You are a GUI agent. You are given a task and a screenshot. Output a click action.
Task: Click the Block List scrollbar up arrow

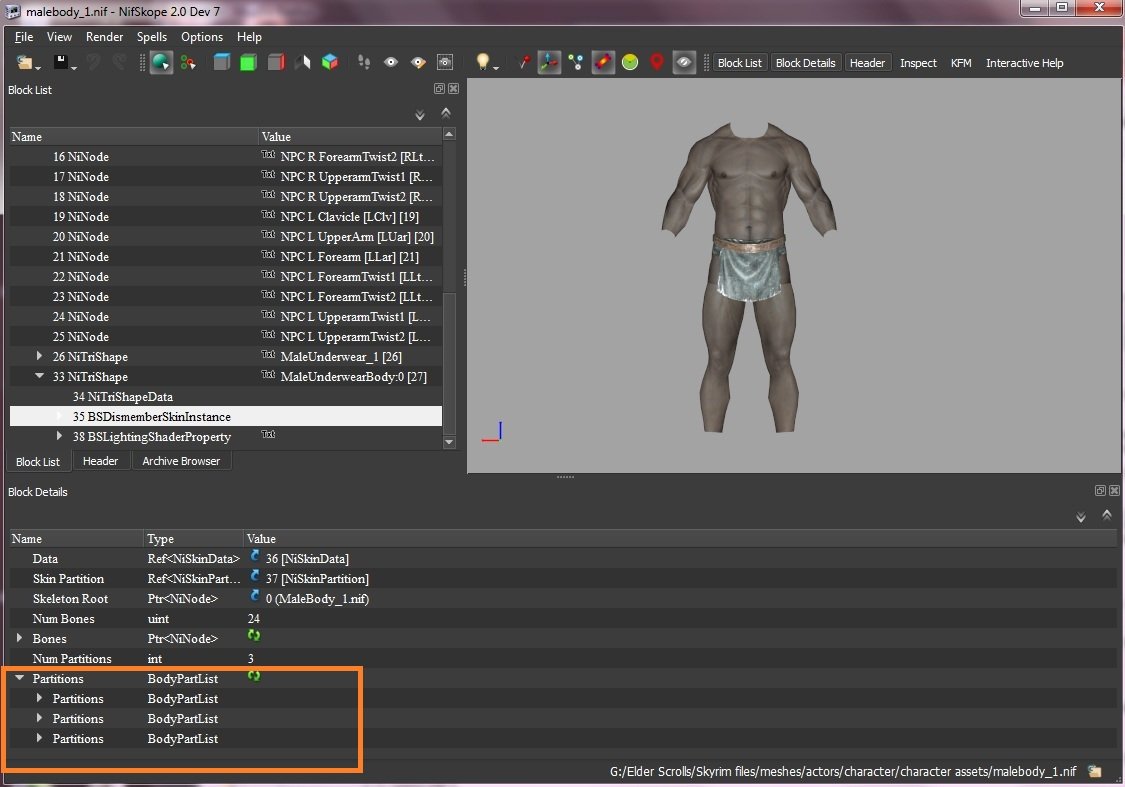[x=449, y=133]
